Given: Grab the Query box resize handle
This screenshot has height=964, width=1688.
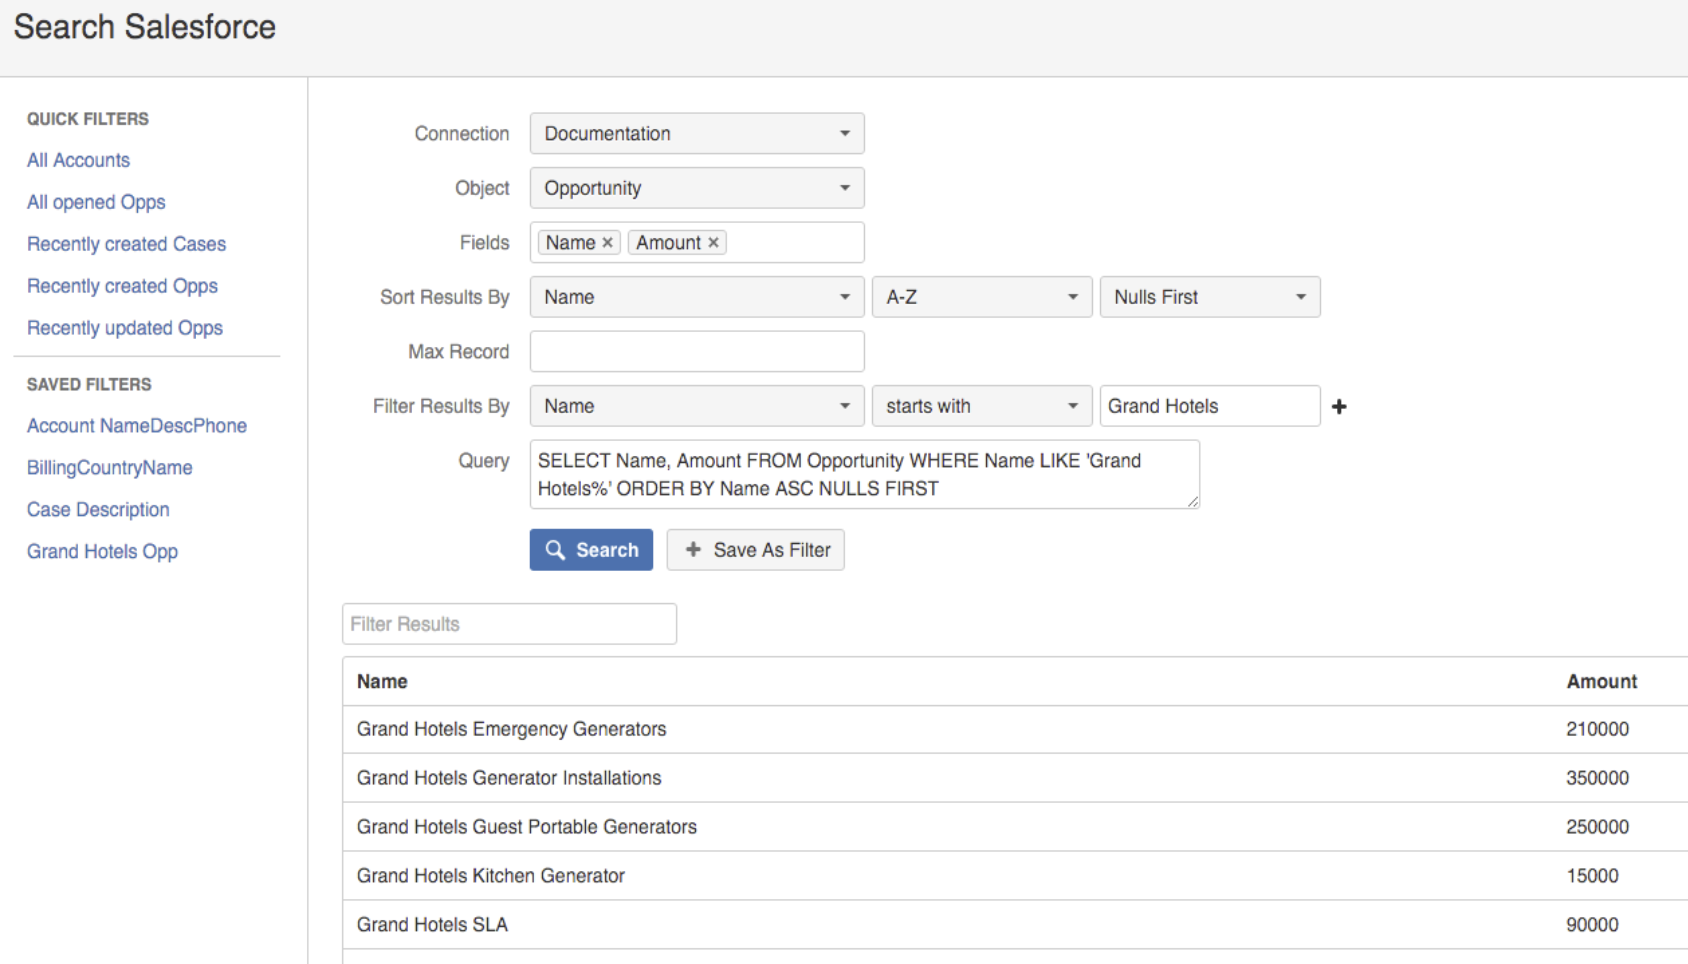Looking at the screenshot, I should pos(1193,502).
